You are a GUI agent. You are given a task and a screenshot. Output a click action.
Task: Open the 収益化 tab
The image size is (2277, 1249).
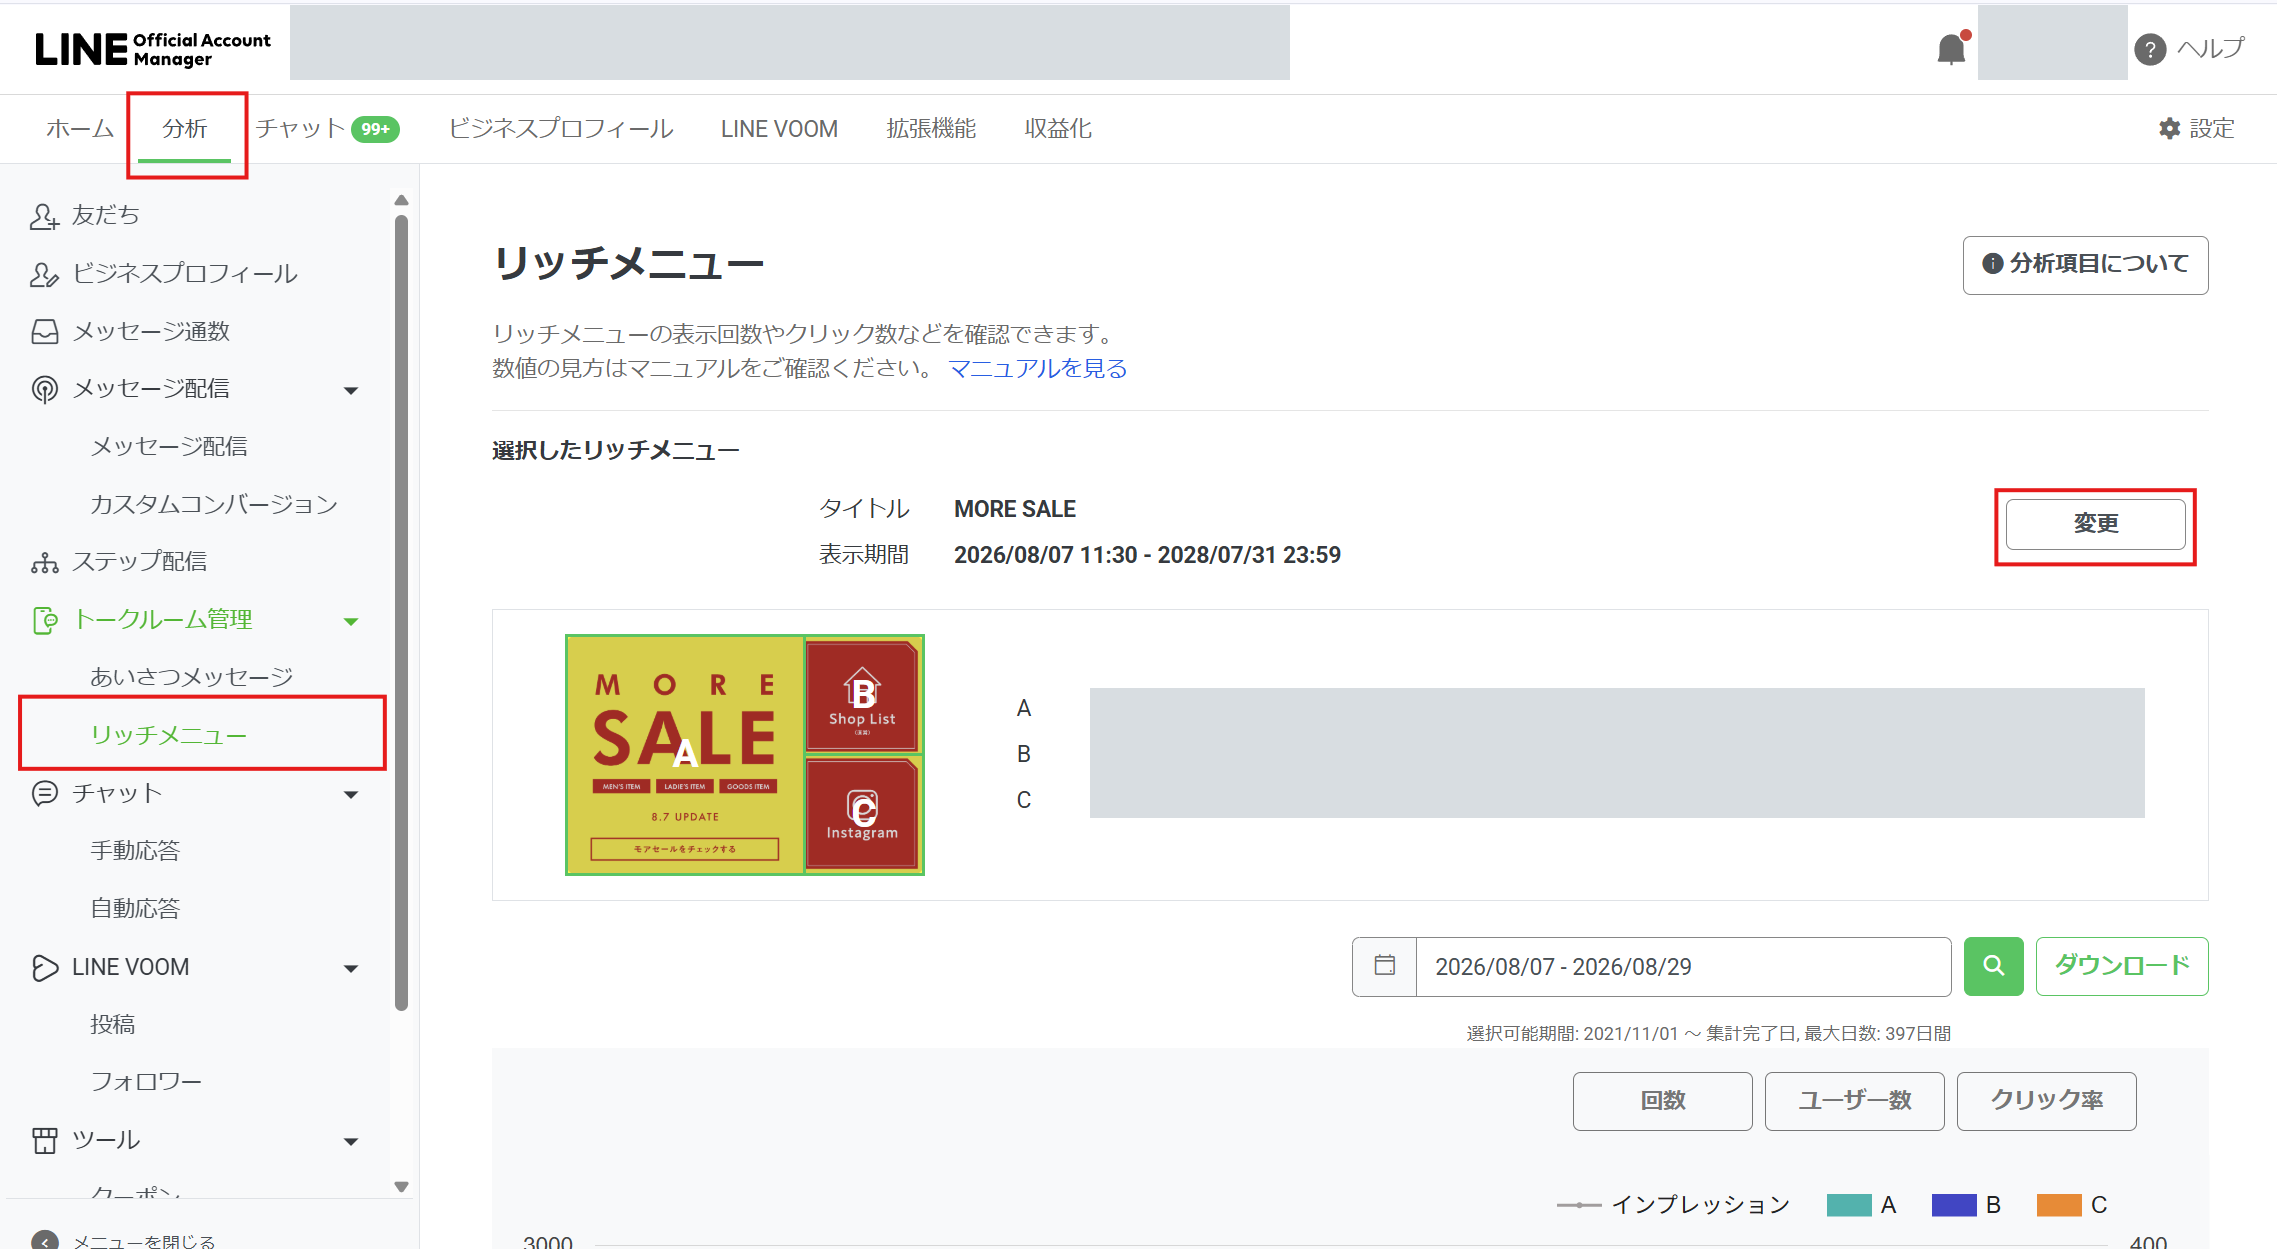[x=1058, y=129]
